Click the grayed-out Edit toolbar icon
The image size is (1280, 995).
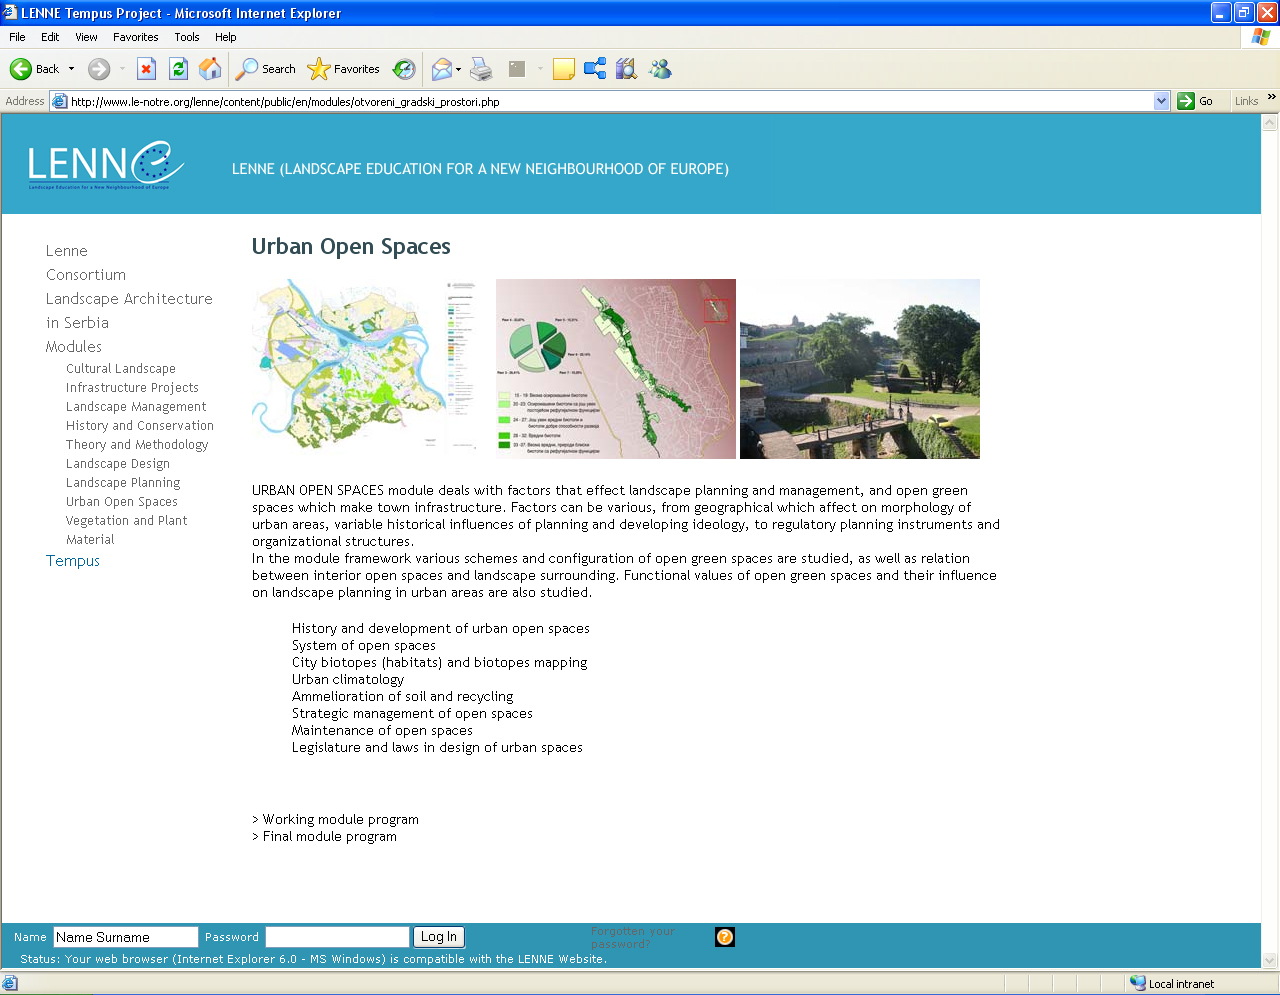point(517,69)
